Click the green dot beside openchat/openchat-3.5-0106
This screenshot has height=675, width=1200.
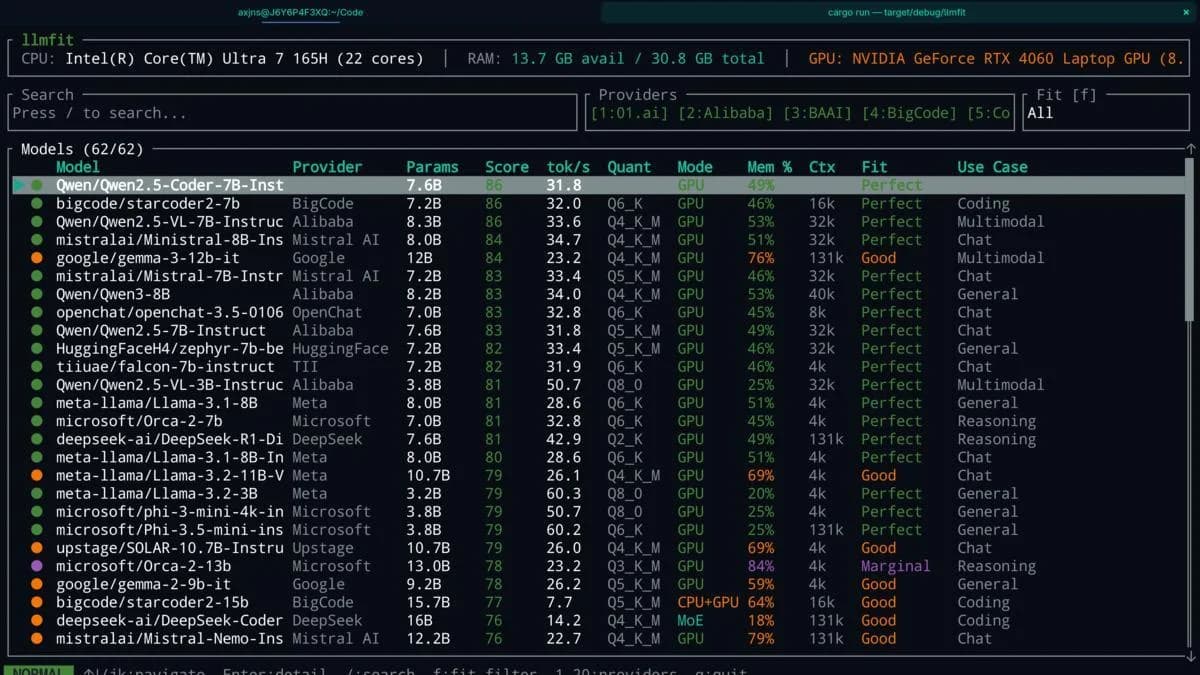pos(37,313)
